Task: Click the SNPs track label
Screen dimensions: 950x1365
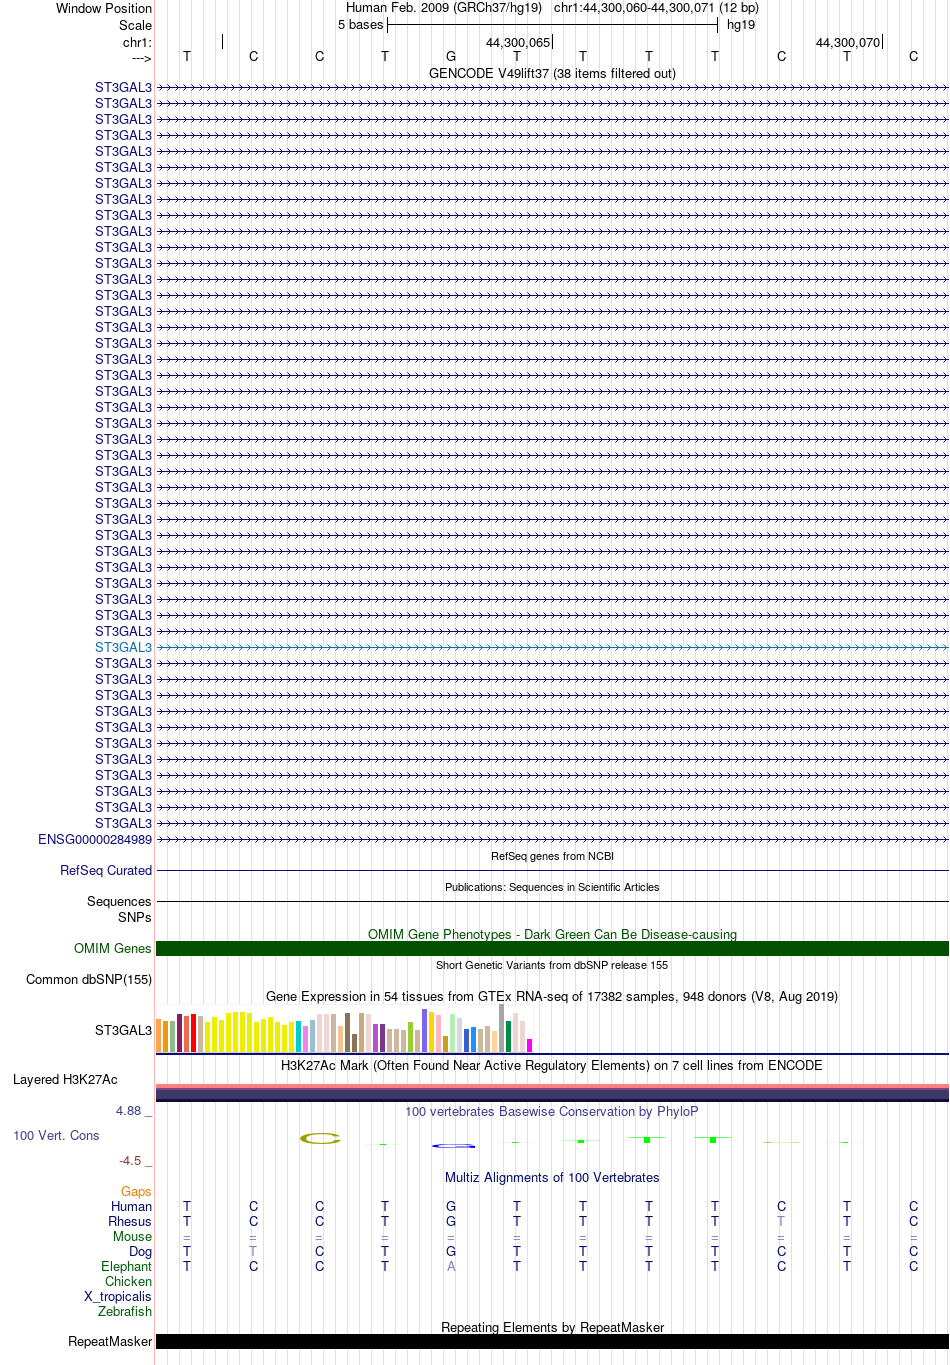Action: [x=135, y=917]
